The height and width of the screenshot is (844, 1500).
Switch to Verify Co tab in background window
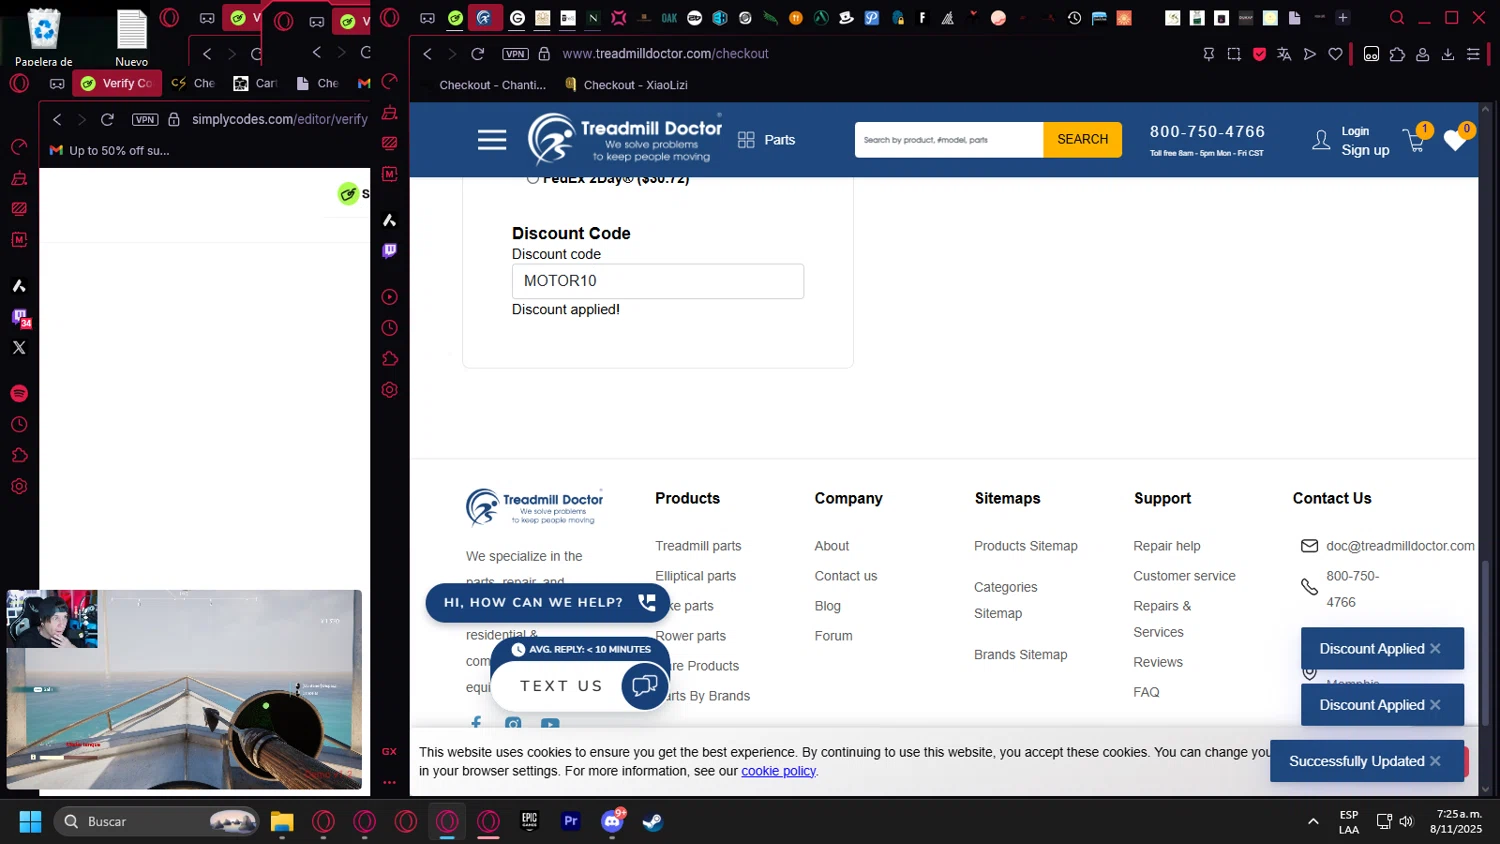[x=116, y=83]
